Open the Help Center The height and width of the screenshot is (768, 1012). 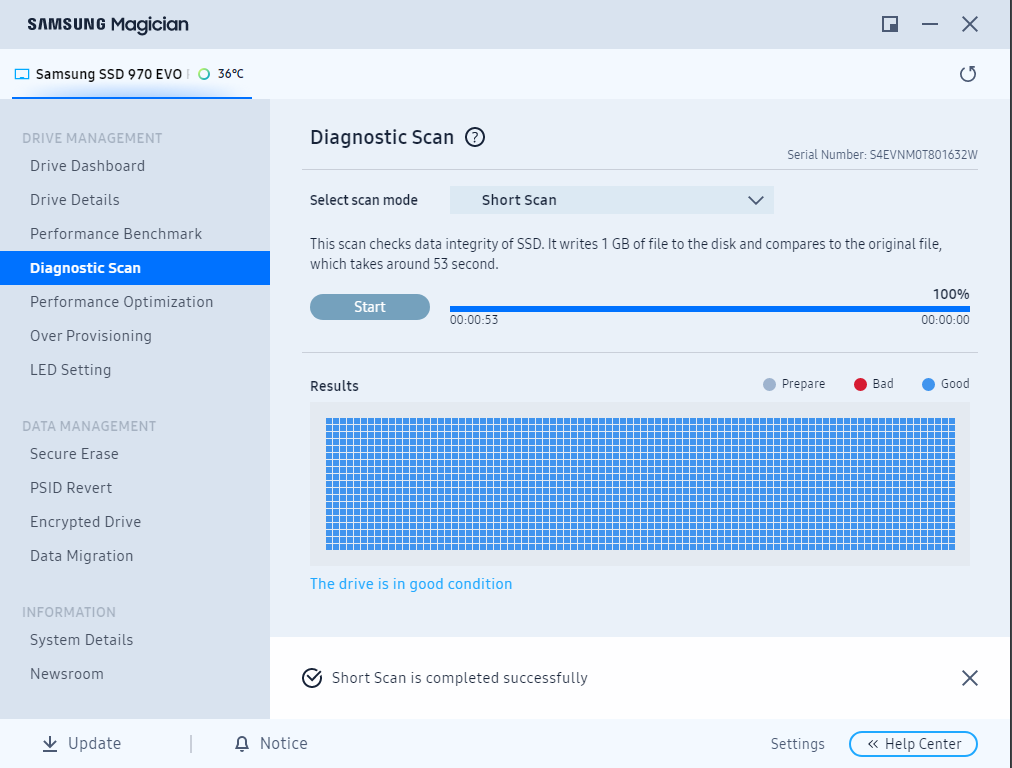[913, 744]
